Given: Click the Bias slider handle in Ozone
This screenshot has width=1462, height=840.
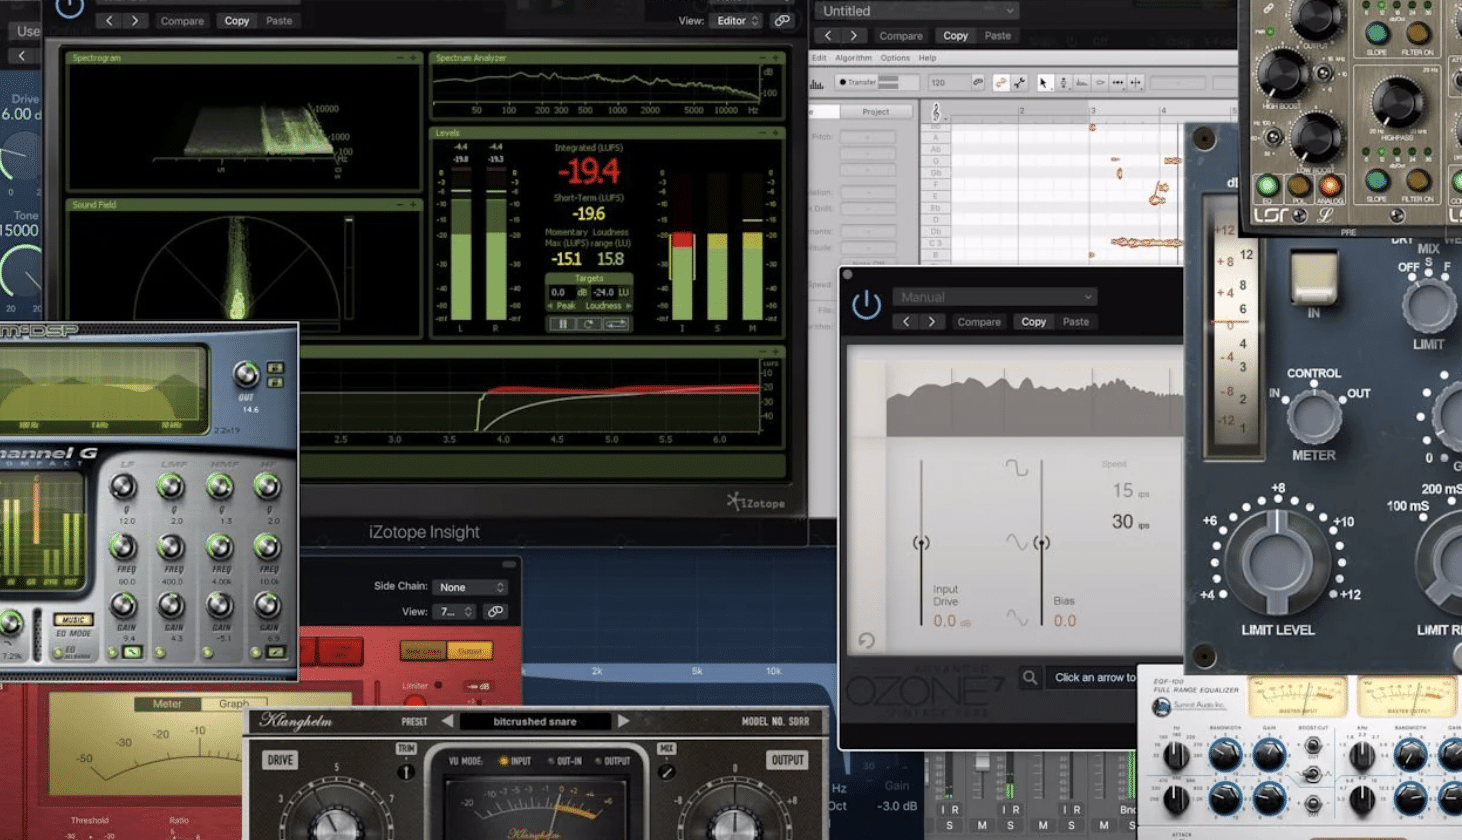Looking at the screenshot, I should [1041, 543].
